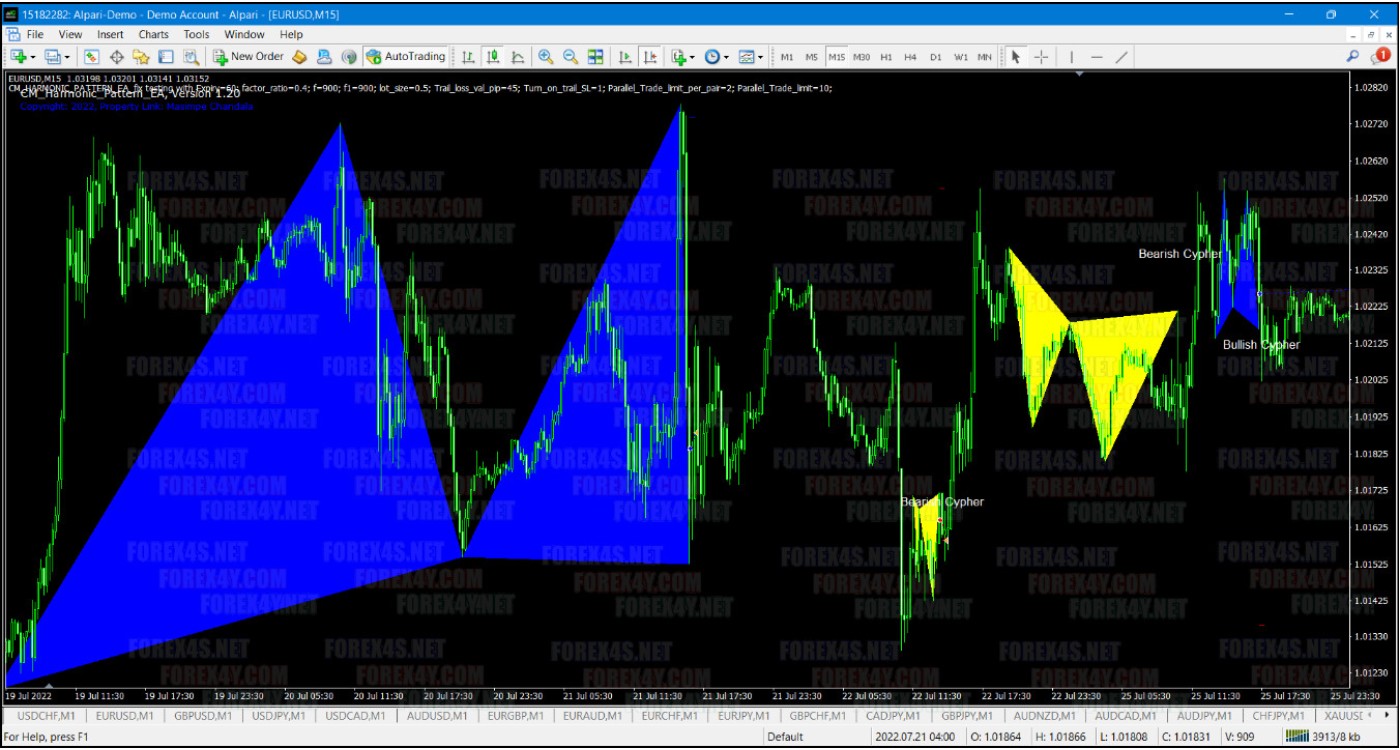Tile windows with the grid icon
The width and height of the screenshot is (1400, 750).
tap(595, 57)
